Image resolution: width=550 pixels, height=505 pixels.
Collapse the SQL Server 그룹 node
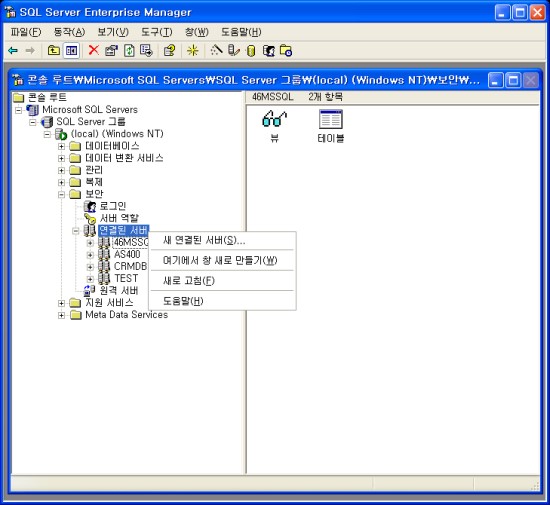(33, 122)
